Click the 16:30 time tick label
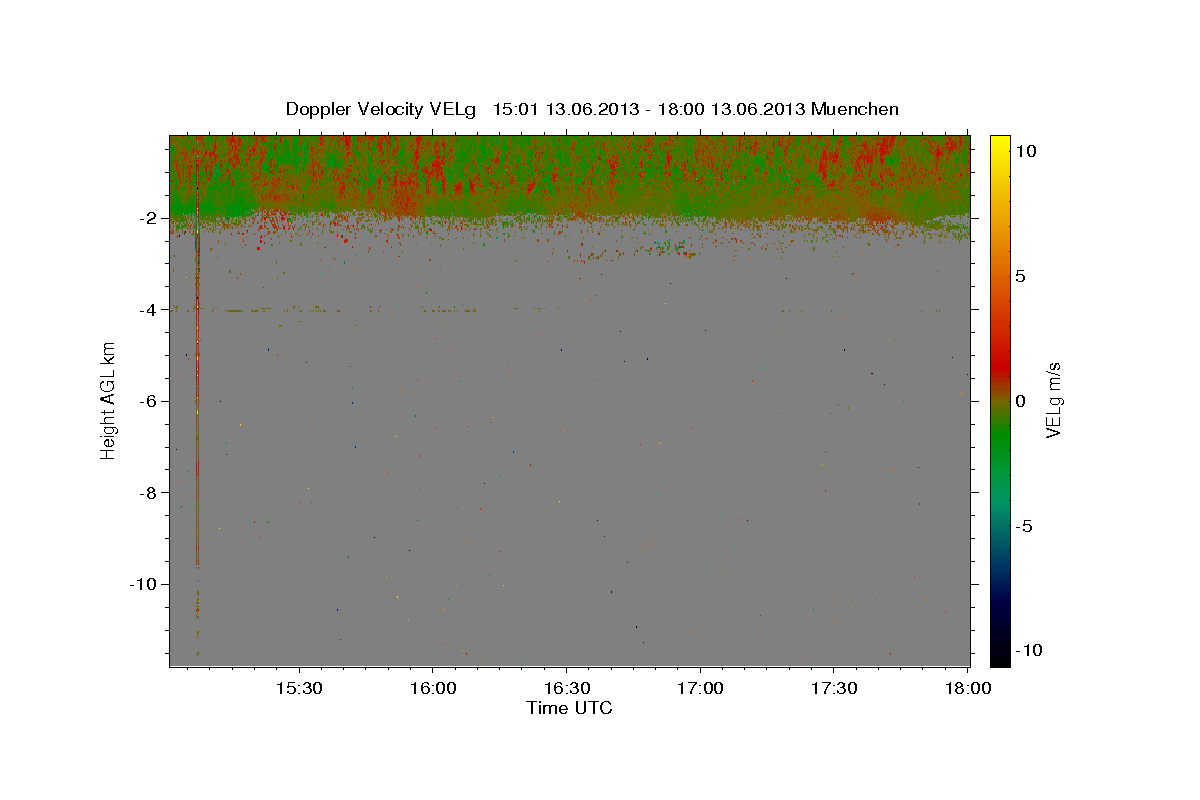 pos(567,689)
